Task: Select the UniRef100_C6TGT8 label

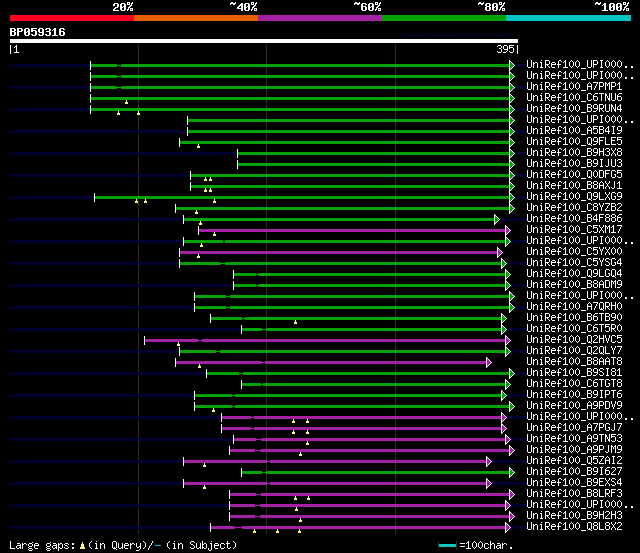Action: 574,384
